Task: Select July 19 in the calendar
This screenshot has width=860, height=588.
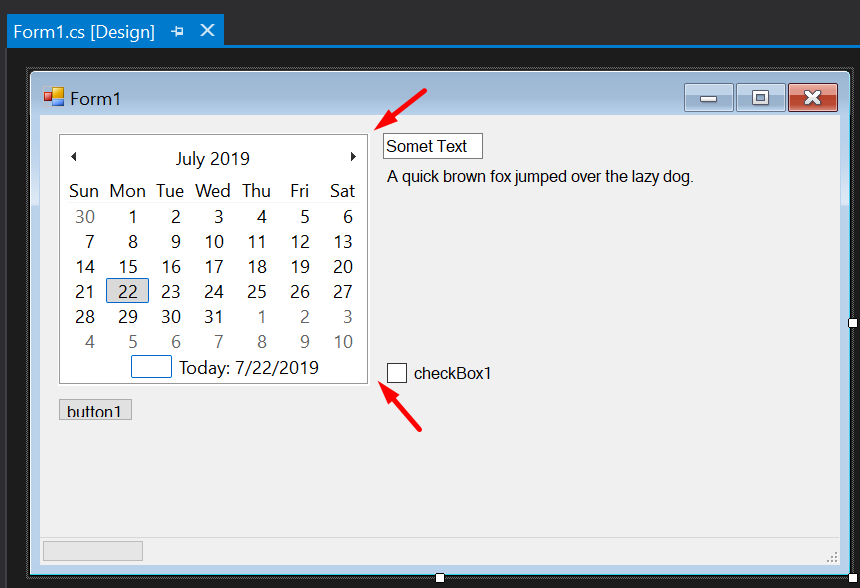Action: (300, 267)
